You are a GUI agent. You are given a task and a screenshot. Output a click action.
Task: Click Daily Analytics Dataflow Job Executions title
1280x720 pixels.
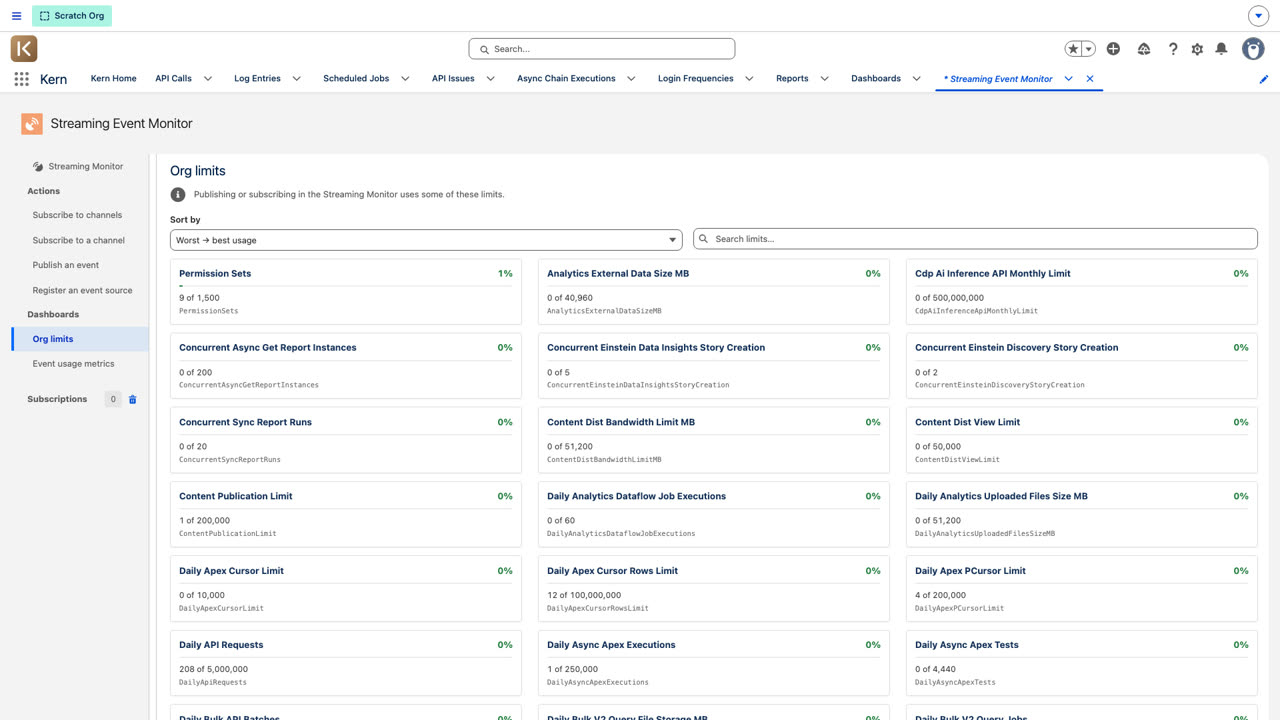(x=637, y=496)
